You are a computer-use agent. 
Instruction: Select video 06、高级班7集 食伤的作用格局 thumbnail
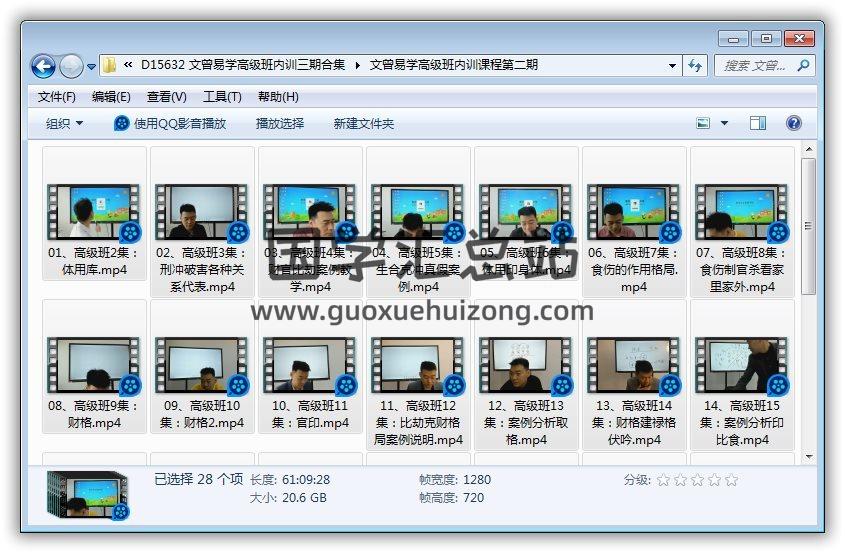point(634,212)
